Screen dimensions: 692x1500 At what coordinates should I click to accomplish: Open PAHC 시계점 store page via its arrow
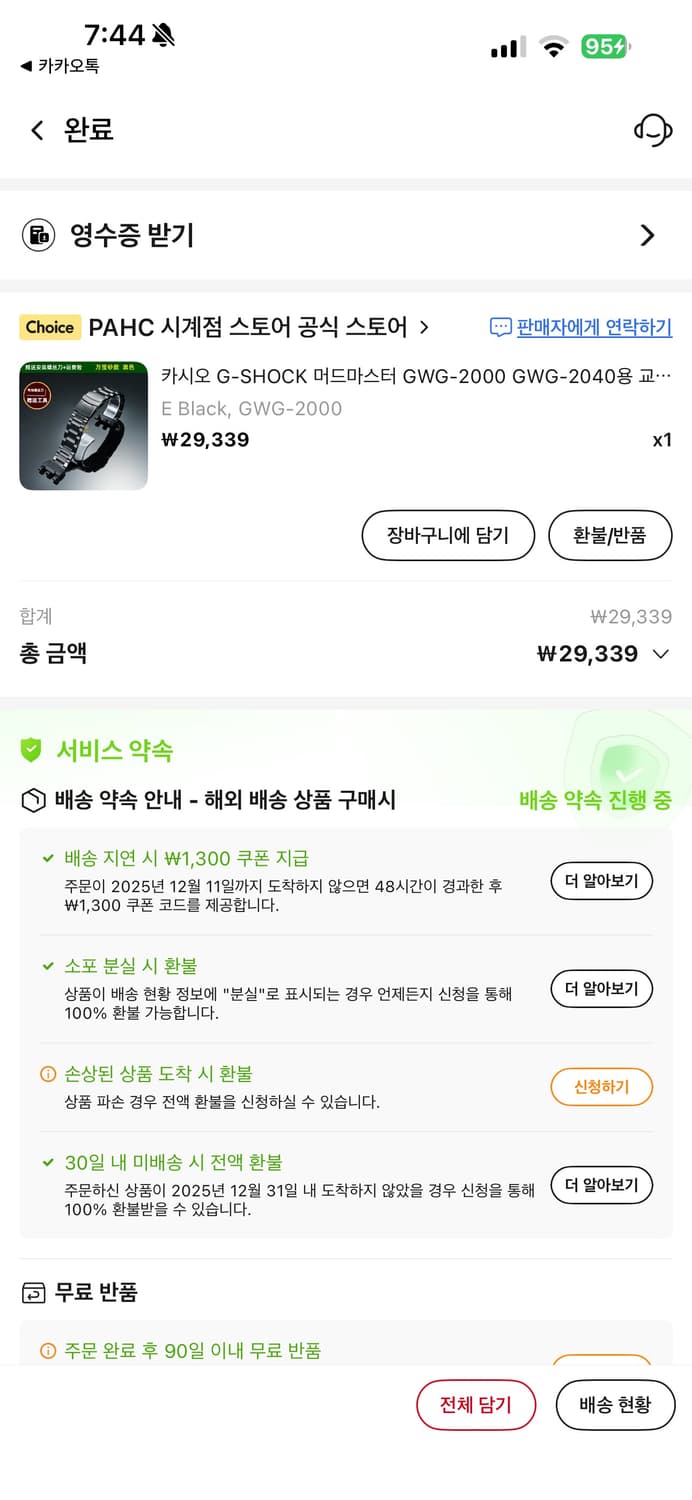pyautogui.click(x=424, y=327)
